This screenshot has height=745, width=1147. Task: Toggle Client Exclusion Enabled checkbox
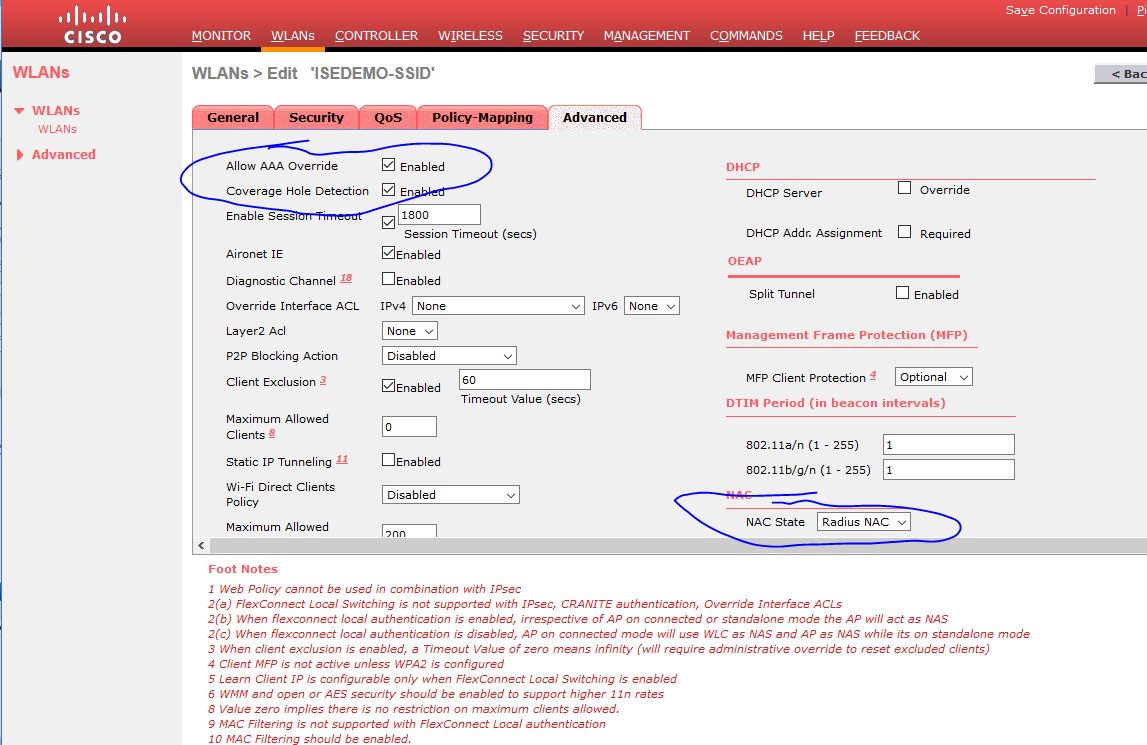click(x=388, y=386)
